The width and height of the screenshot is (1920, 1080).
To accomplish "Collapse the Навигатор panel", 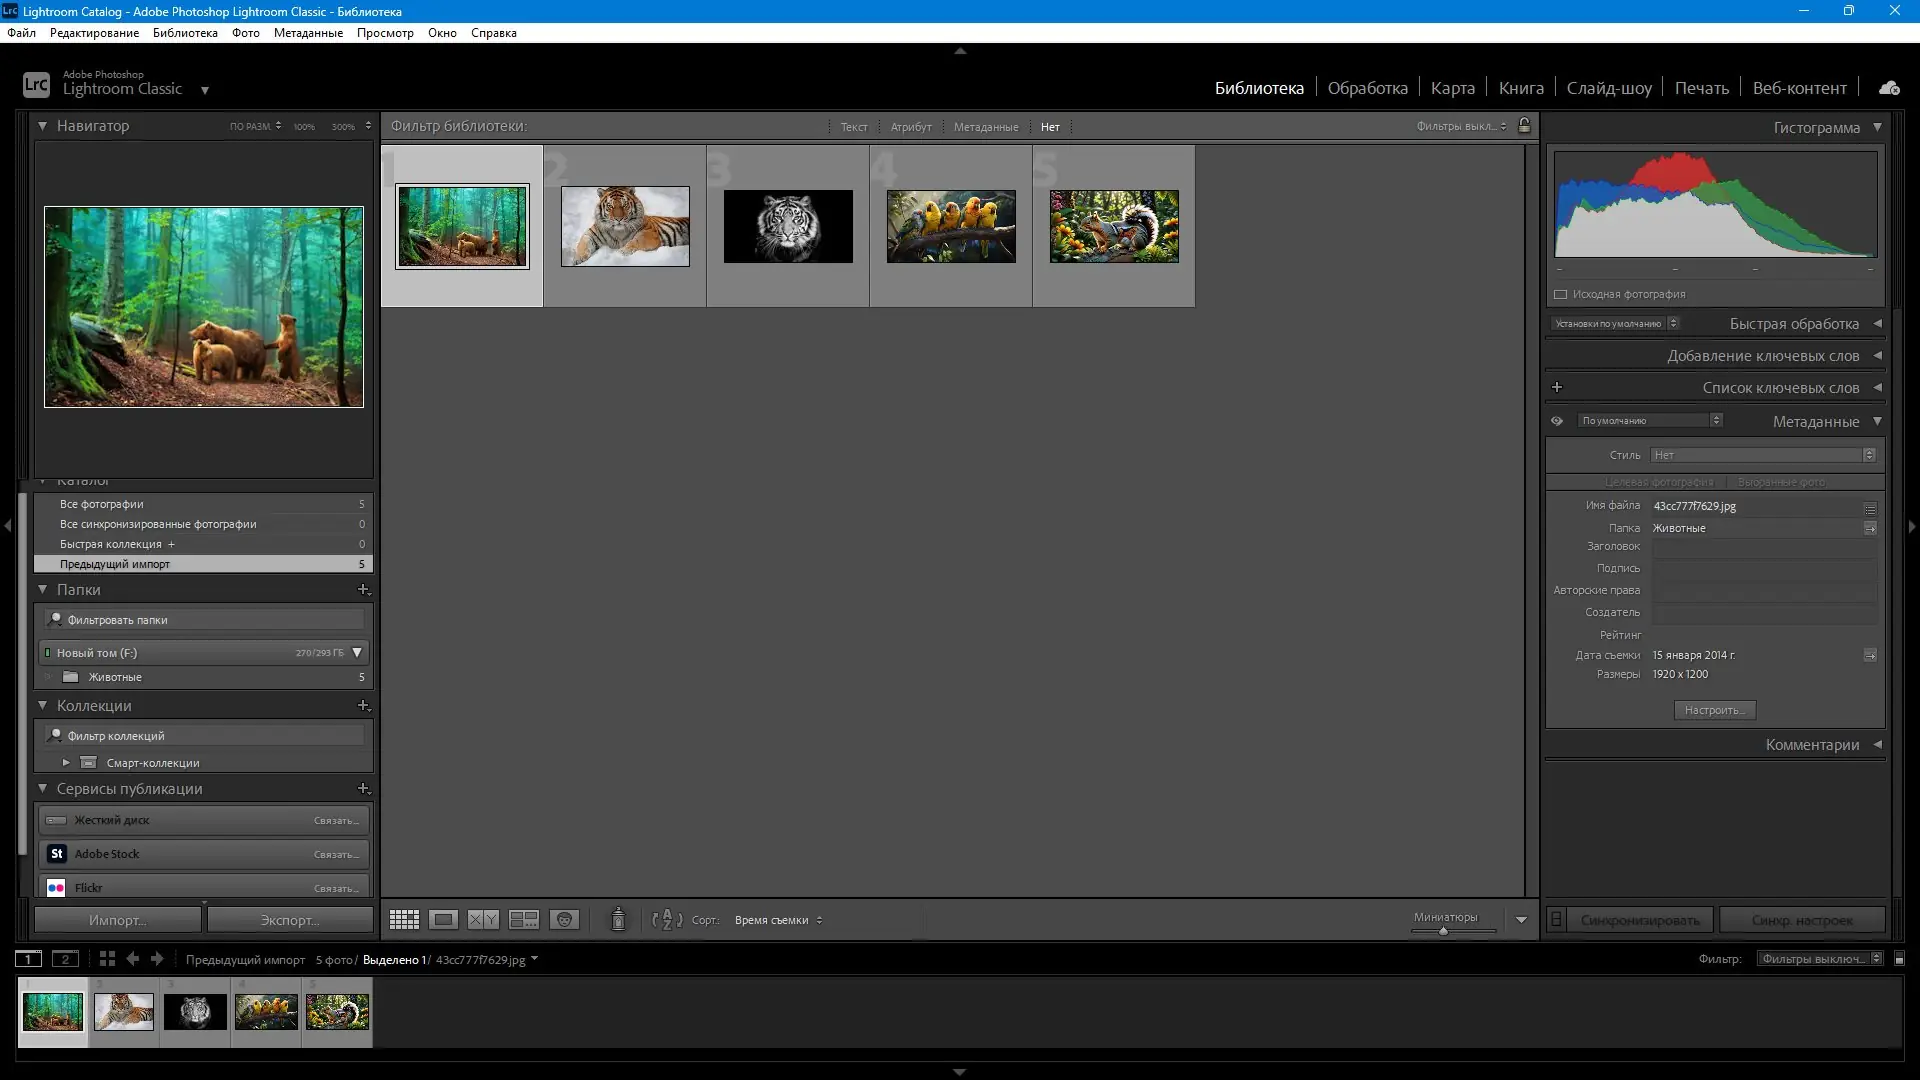I will click(x=43, y=126).
